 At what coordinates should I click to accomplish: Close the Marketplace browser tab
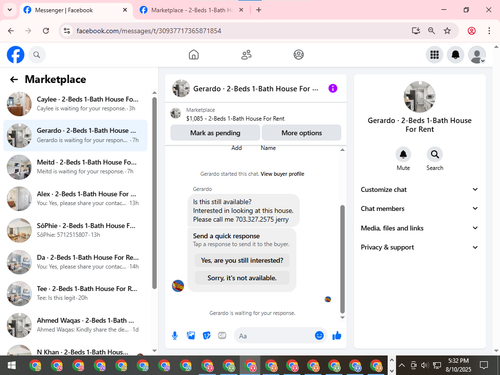pos(241,10)
